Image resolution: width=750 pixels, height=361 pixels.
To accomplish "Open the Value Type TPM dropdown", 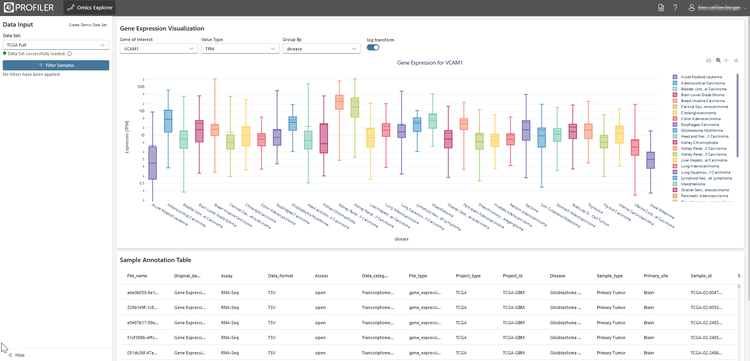I will click(240, 48).
